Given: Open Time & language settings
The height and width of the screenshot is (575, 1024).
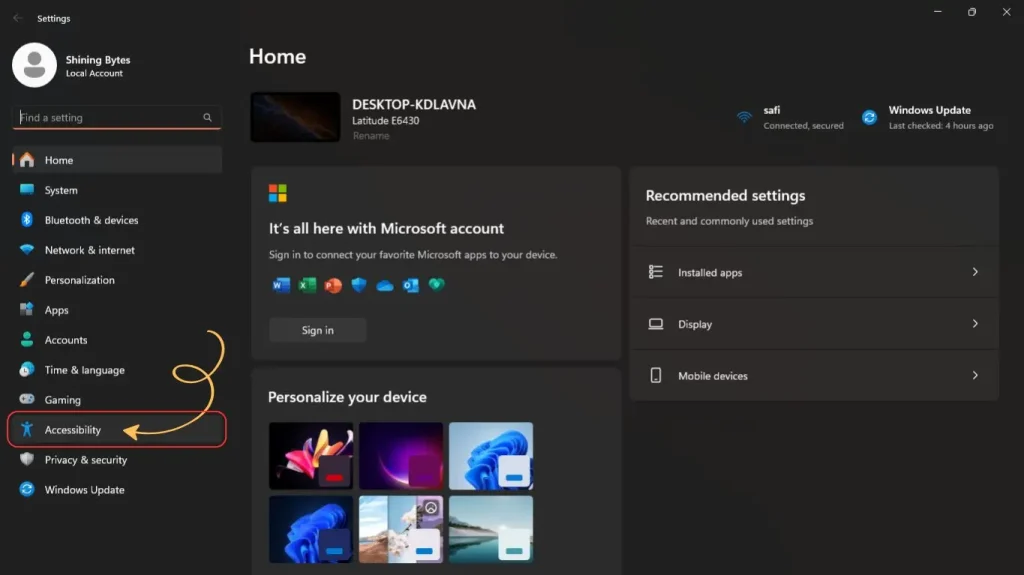Looking at the screenshot, I should coord(84,370).
